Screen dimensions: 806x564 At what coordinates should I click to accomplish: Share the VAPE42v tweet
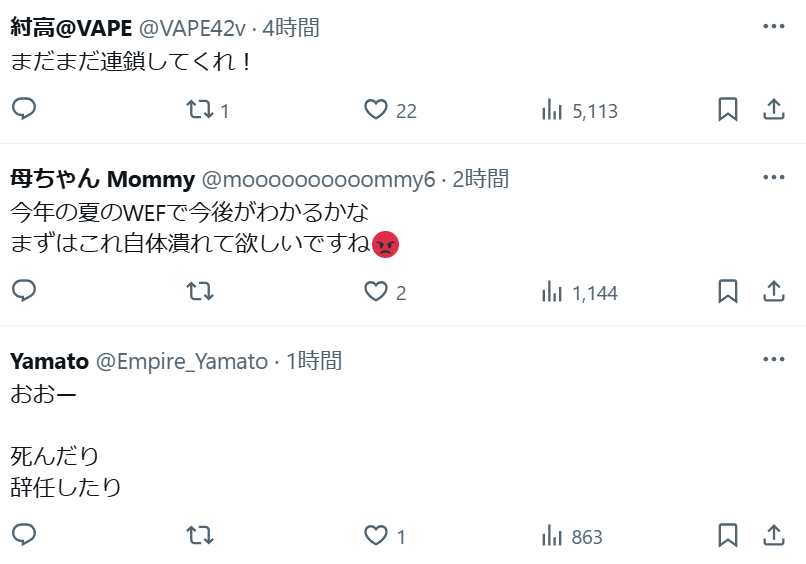[774, 110]
